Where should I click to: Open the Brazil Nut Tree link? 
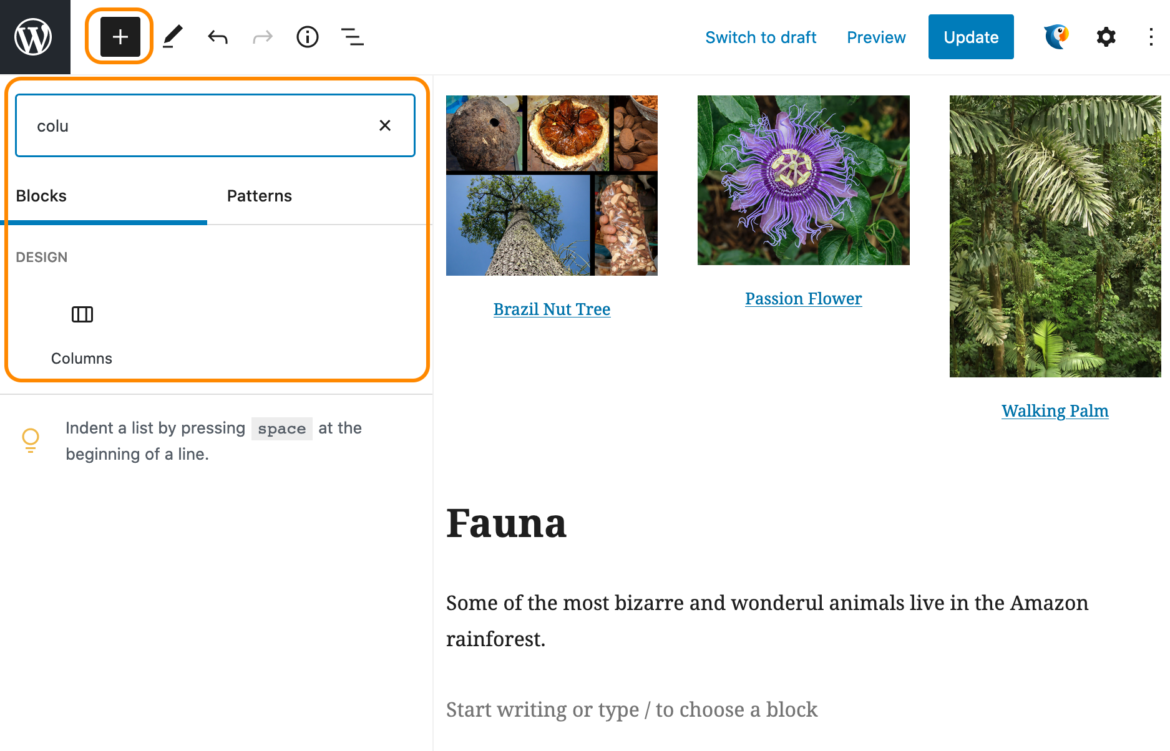pyautogui.click(x=551, y=309)
